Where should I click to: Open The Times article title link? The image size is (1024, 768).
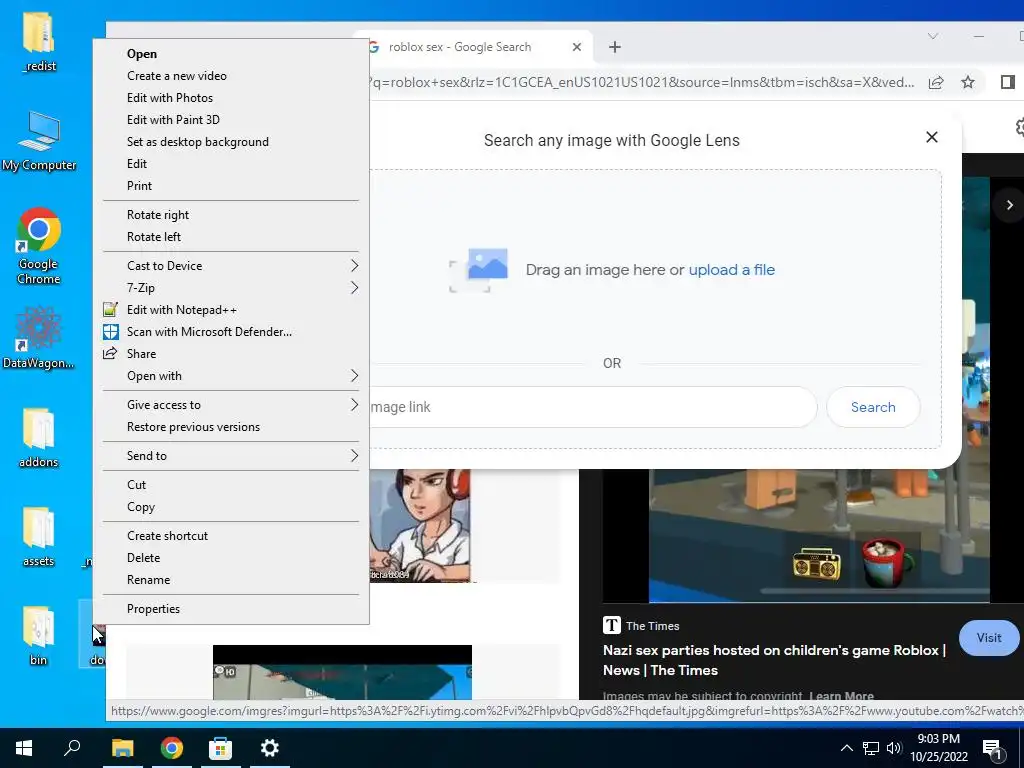click(x=774, y=660)
